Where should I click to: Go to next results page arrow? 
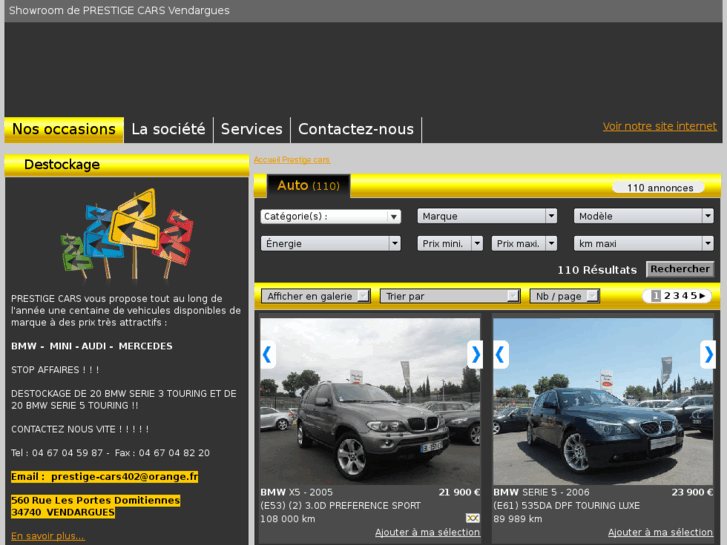click(702, 295)
